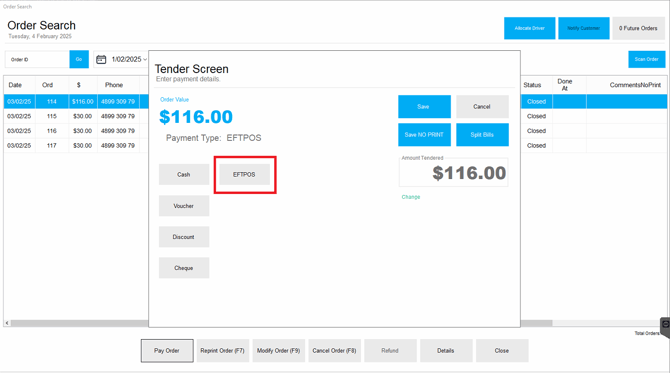Select Cash payment type
Screen dimensions: 670x373
(x=184, y=174)
